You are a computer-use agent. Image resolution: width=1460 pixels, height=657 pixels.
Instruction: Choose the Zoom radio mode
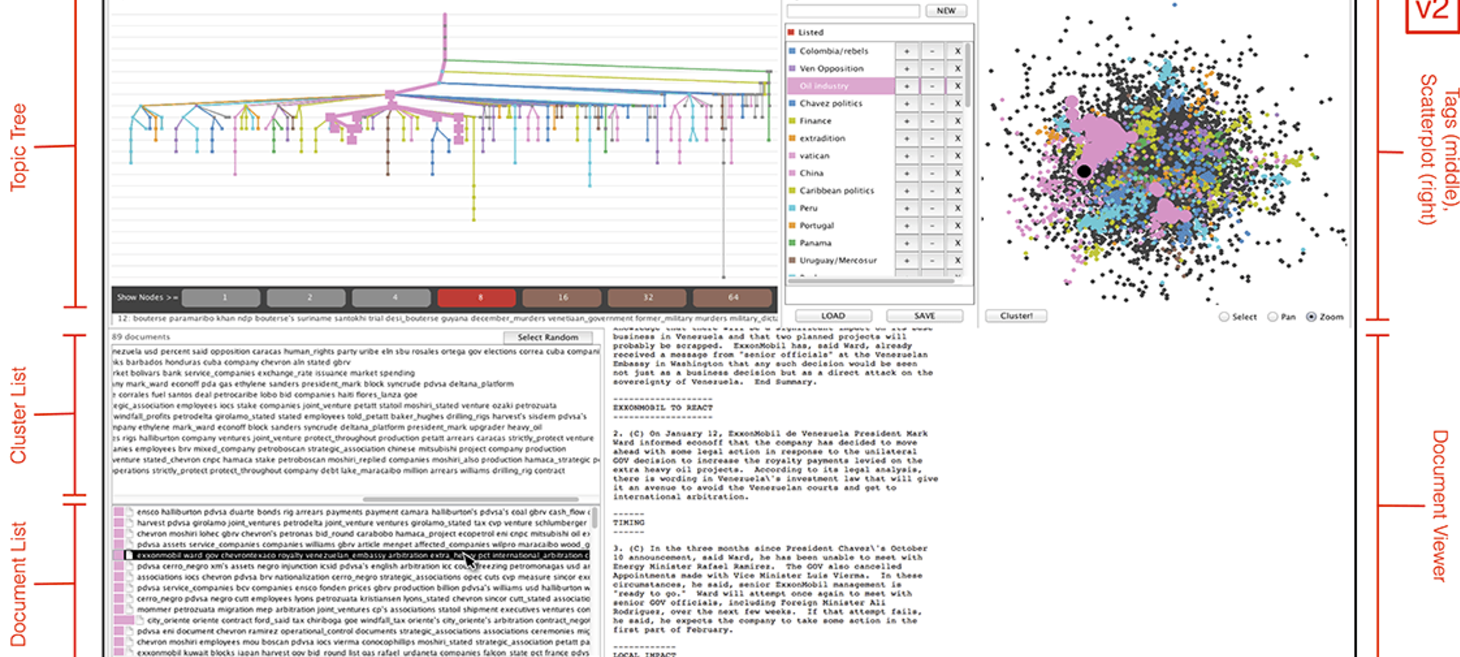click(x=1311, y=317)
